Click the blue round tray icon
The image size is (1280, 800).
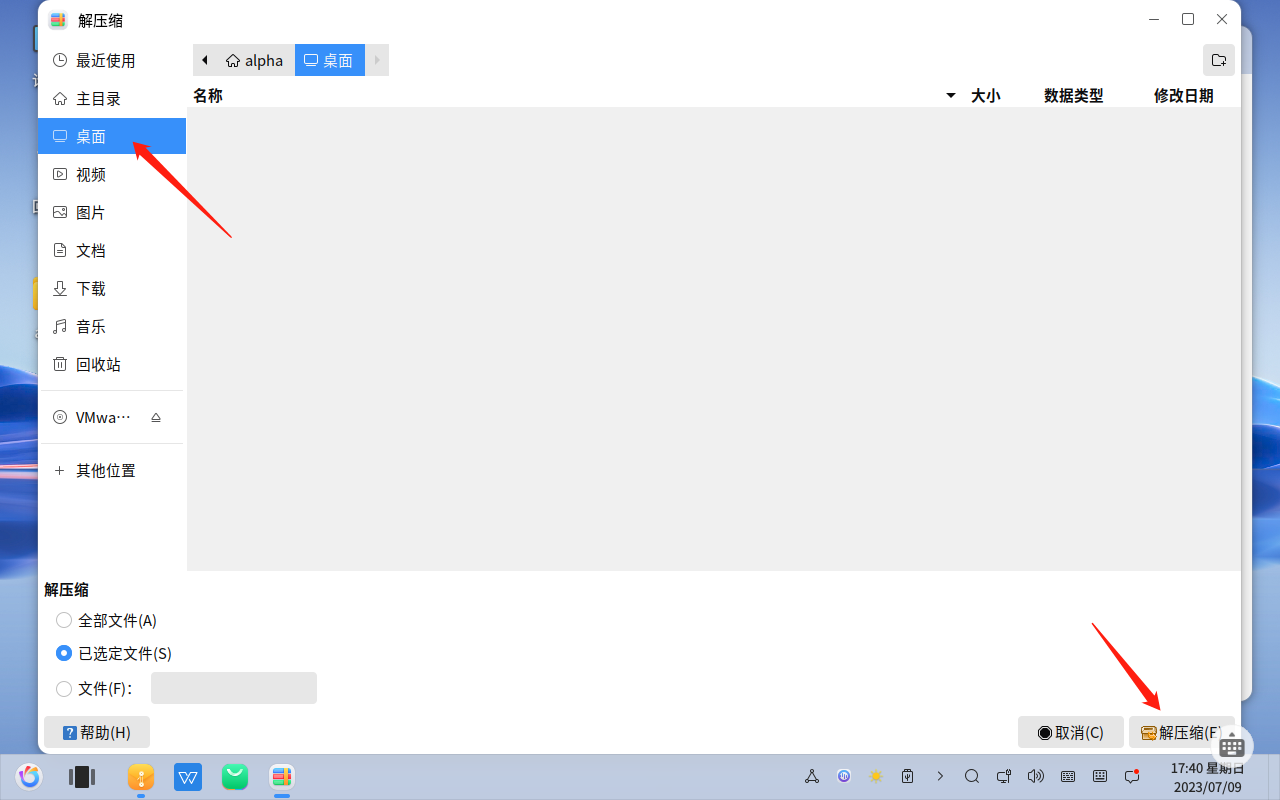(x=844, y=776)
